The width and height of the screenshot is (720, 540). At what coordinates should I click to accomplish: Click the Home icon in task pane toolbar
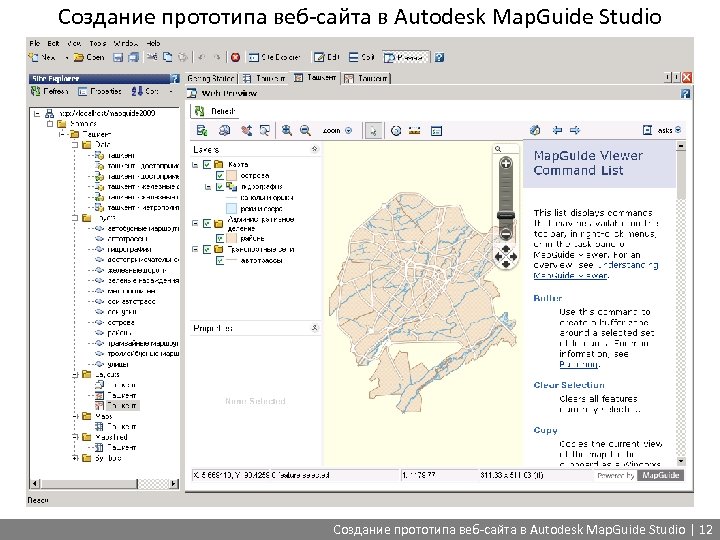click(x=535, y=130)
